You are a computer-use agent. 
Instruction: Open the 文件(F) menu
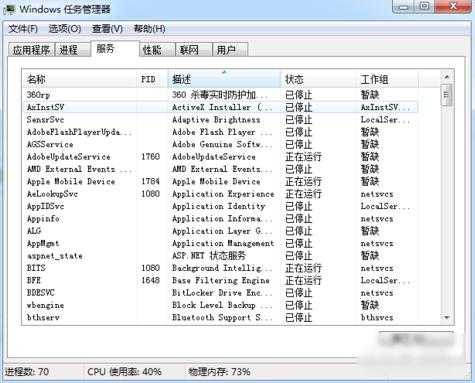tap(23, 29)
